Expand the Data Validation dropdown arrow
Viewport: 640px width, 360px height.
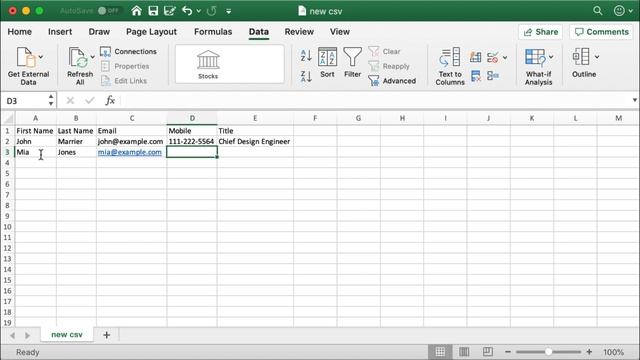coord(505,58)
